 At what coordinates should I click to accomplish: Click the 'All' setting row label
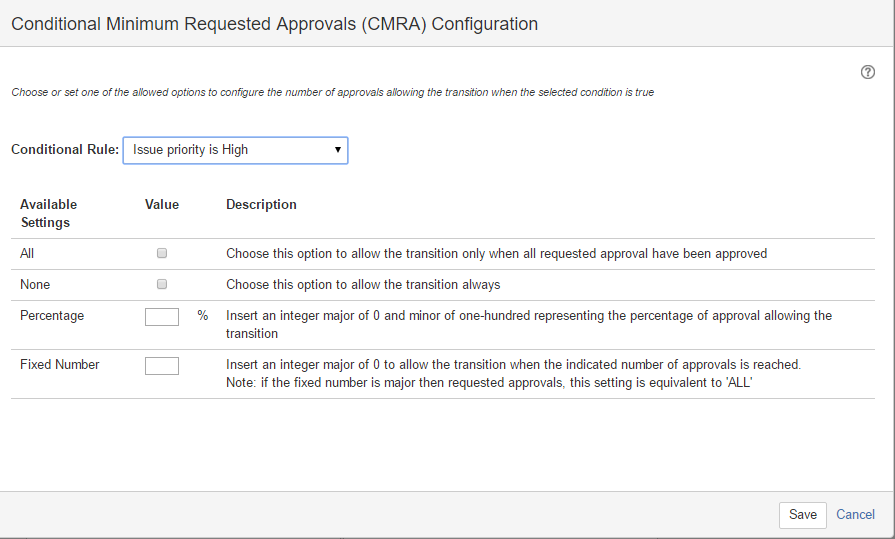pos(27,254)
